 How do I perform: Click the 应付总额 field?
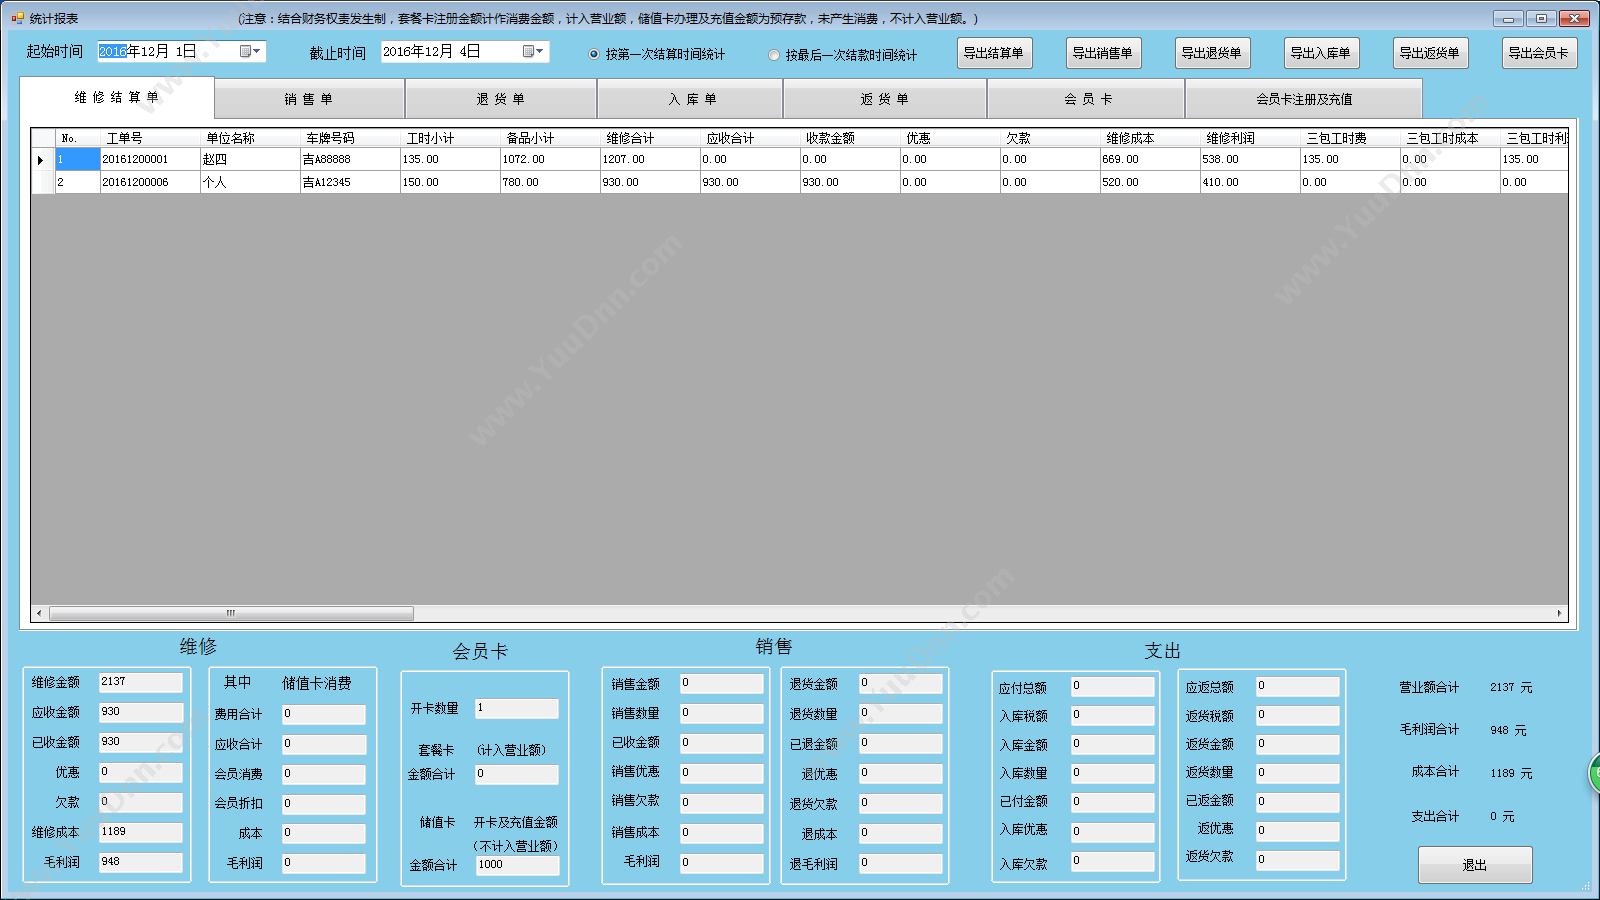coord(1112,687)
